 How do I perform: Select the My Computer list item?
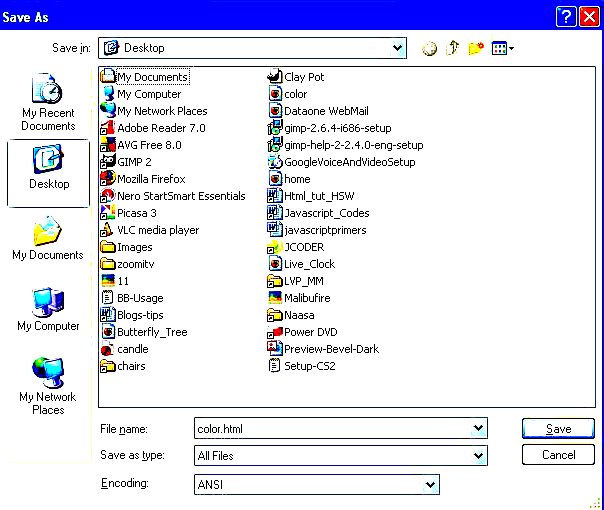tap(141, 94)
